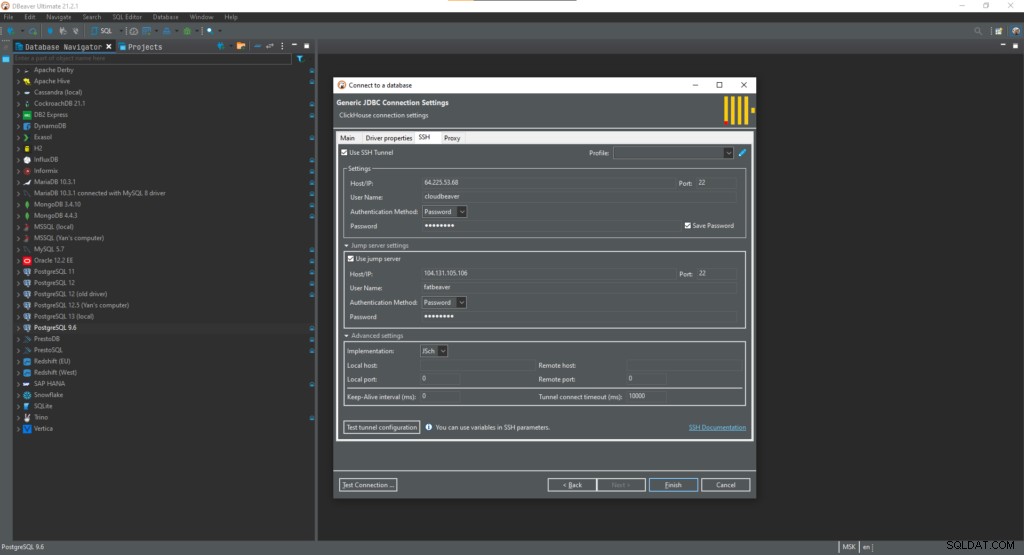This screenshot has height=555, width=1024.
Task: Open the SSH Authentication Method dropdown under Settings
Action: tap(444, 212)
